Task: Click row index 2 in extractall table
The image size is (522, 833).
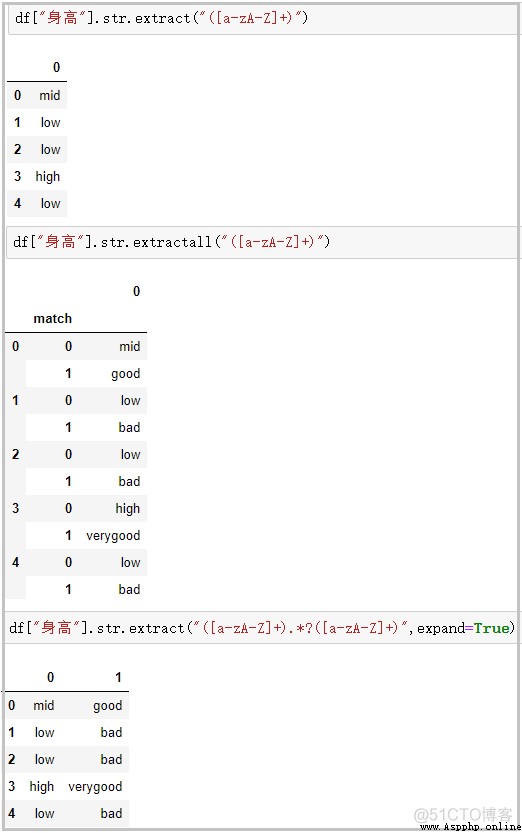Action: tap(15, 454)
